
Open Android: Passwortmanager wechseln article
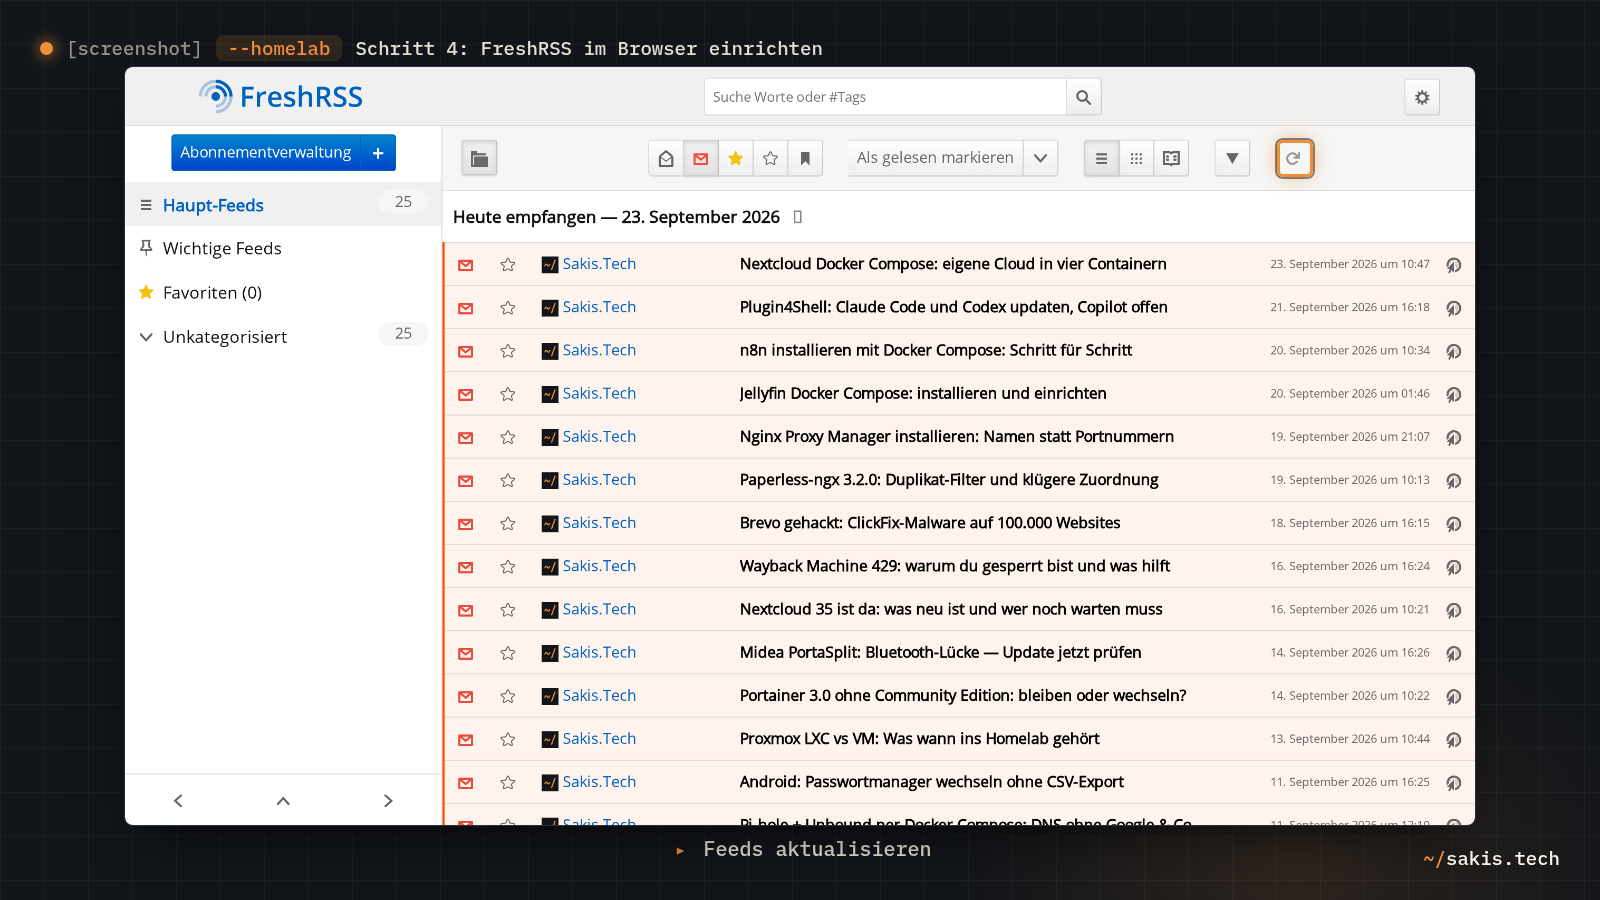click(932, 781)
